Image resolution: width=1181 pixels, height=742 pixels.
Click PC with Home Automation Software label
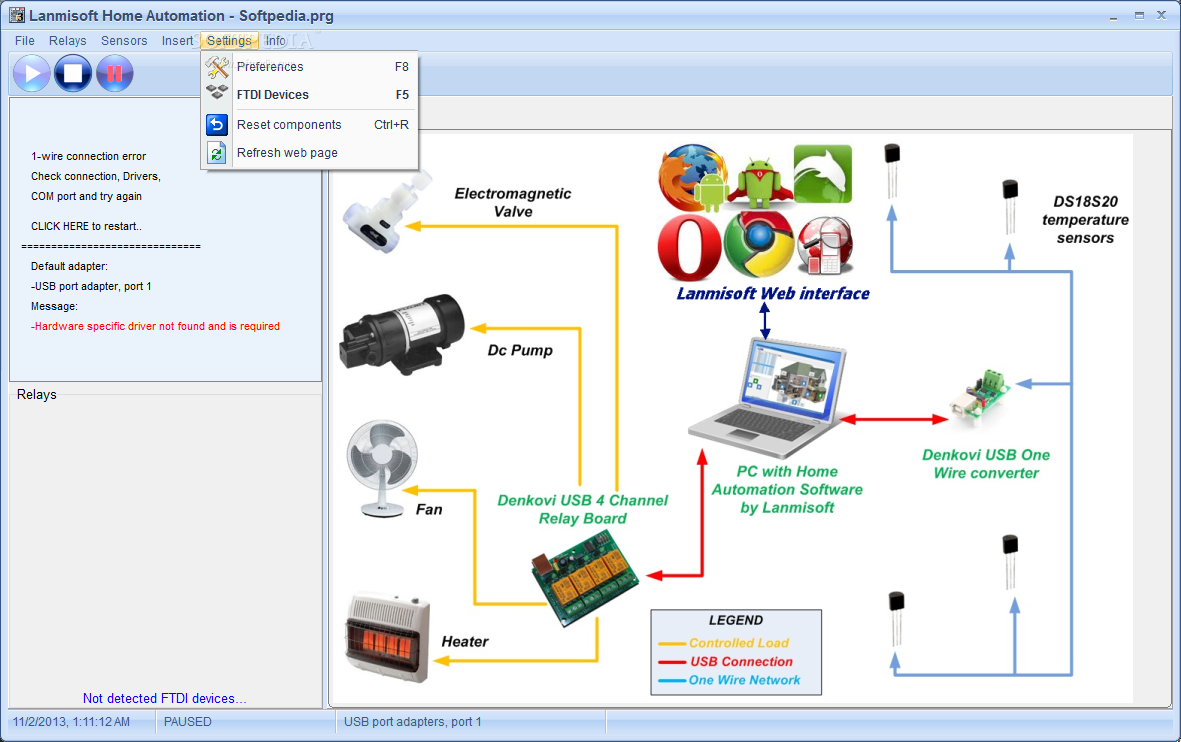787,490
